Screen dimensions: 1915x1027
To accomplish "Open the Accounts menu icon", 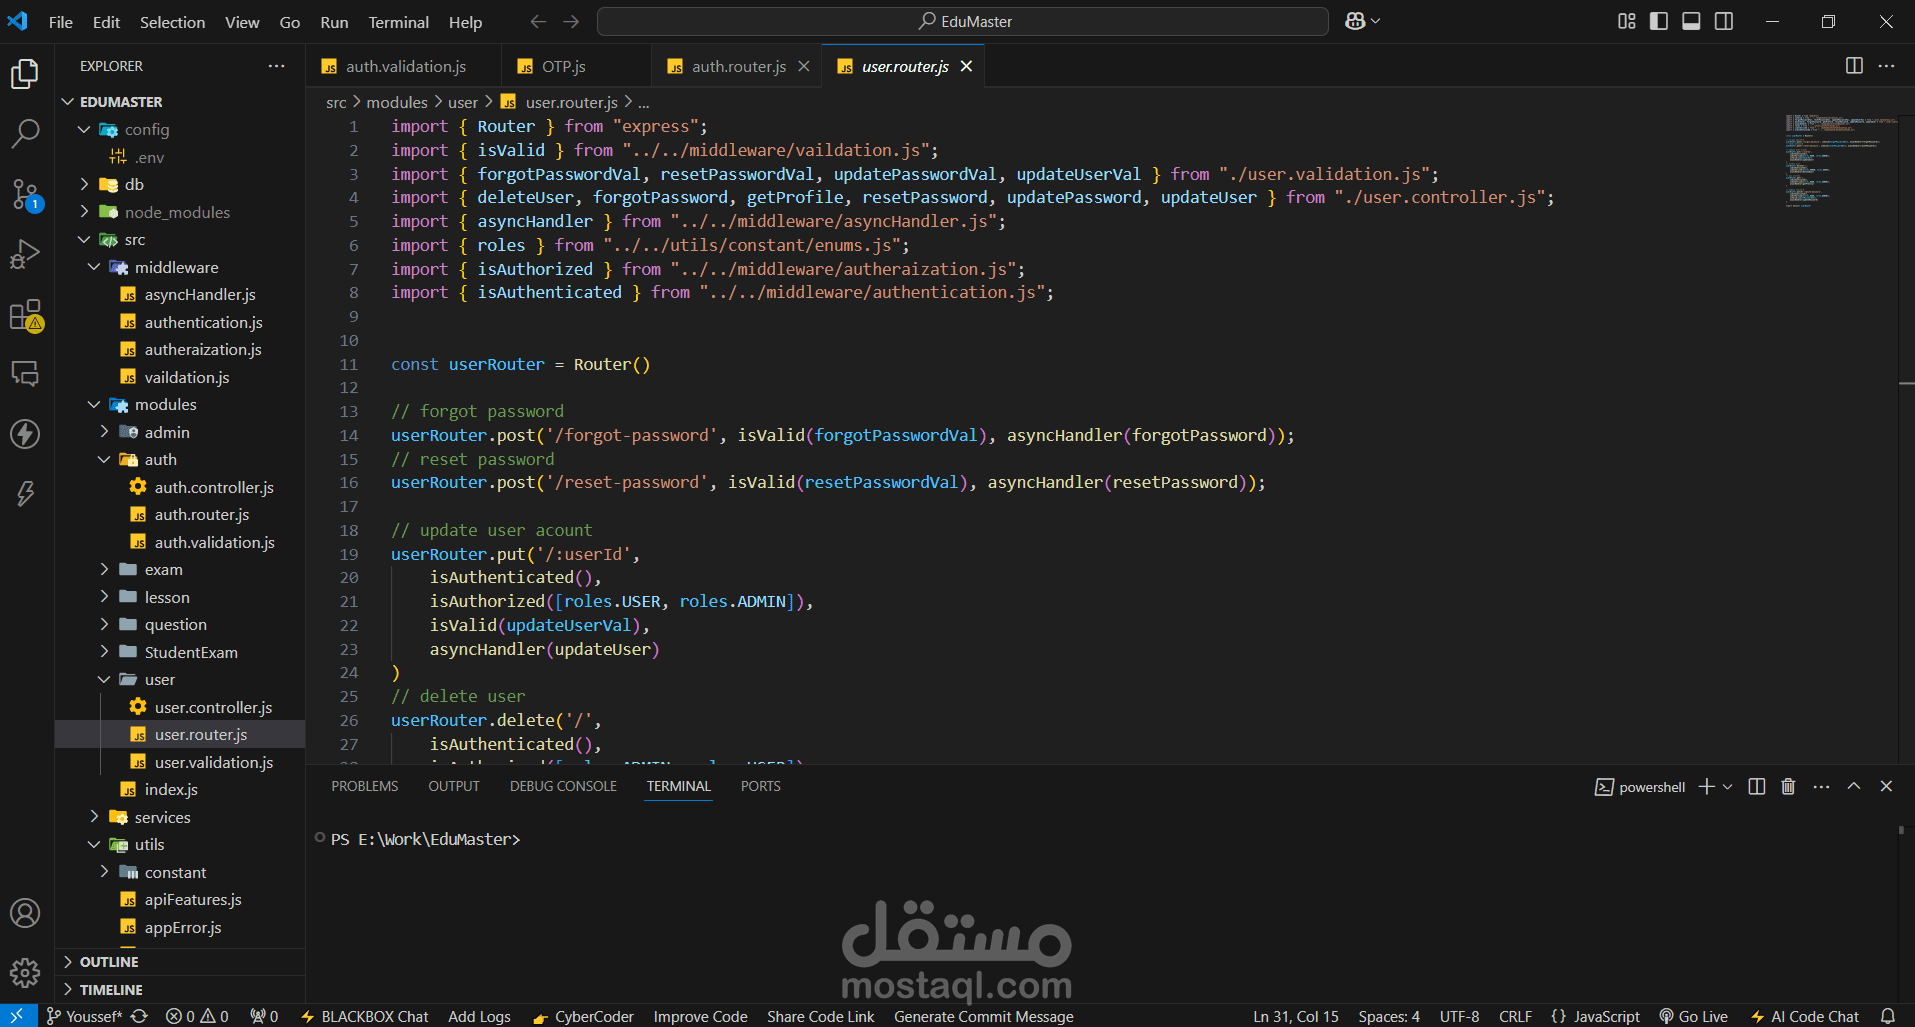I will (x=25, y=913).
